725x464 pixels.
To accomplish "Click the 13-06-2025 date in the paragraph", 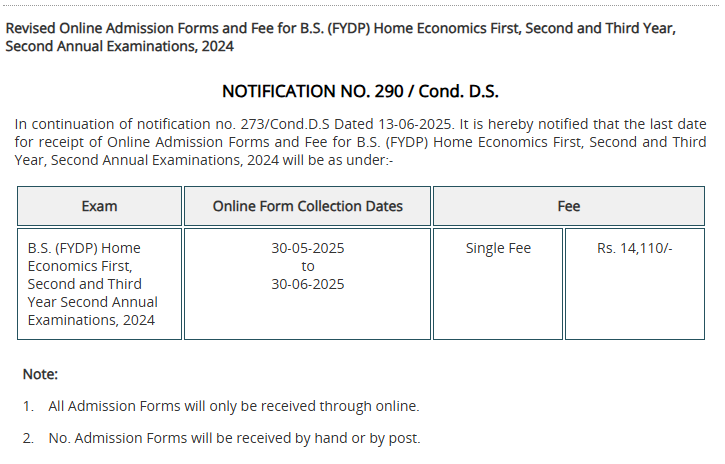I will 416,124.
